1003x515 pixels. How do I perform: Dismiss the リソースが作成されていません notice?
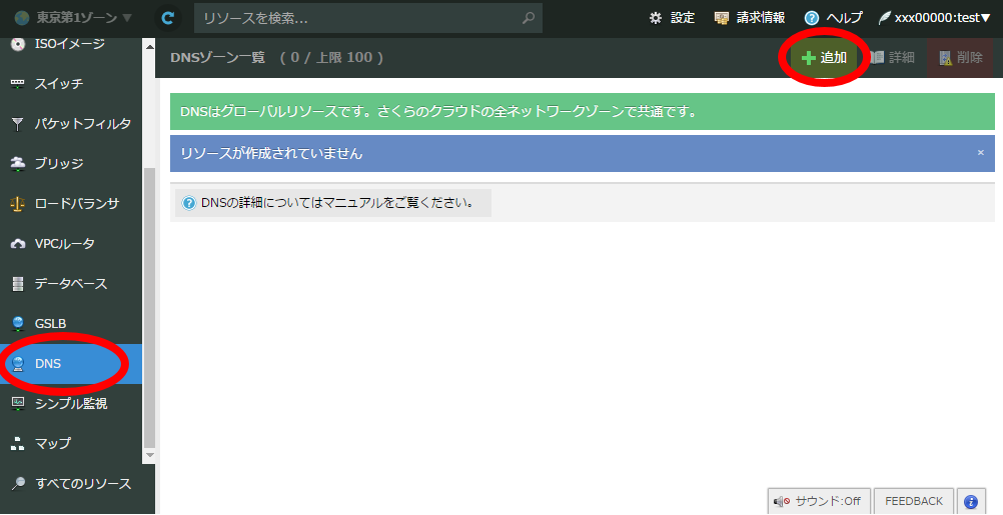click(980, 153)
